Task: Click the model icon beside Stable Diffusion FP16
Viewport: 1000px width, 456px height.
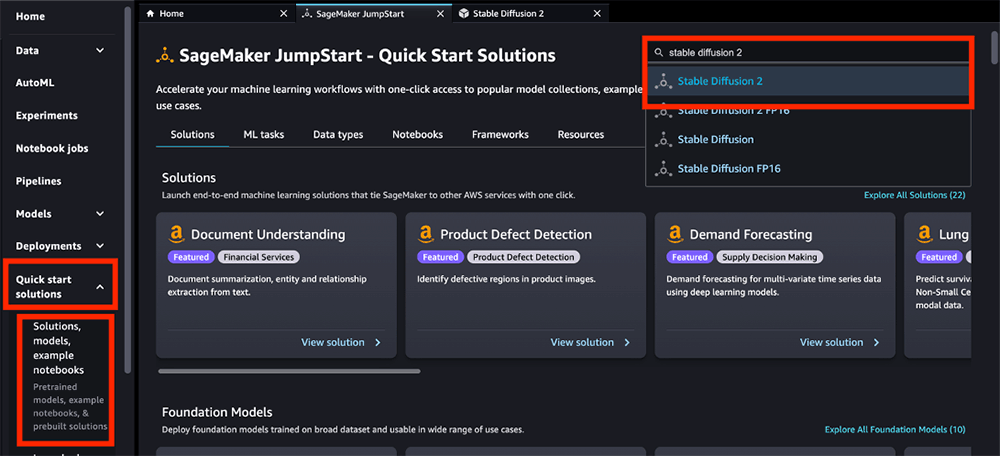Action: 664,169
